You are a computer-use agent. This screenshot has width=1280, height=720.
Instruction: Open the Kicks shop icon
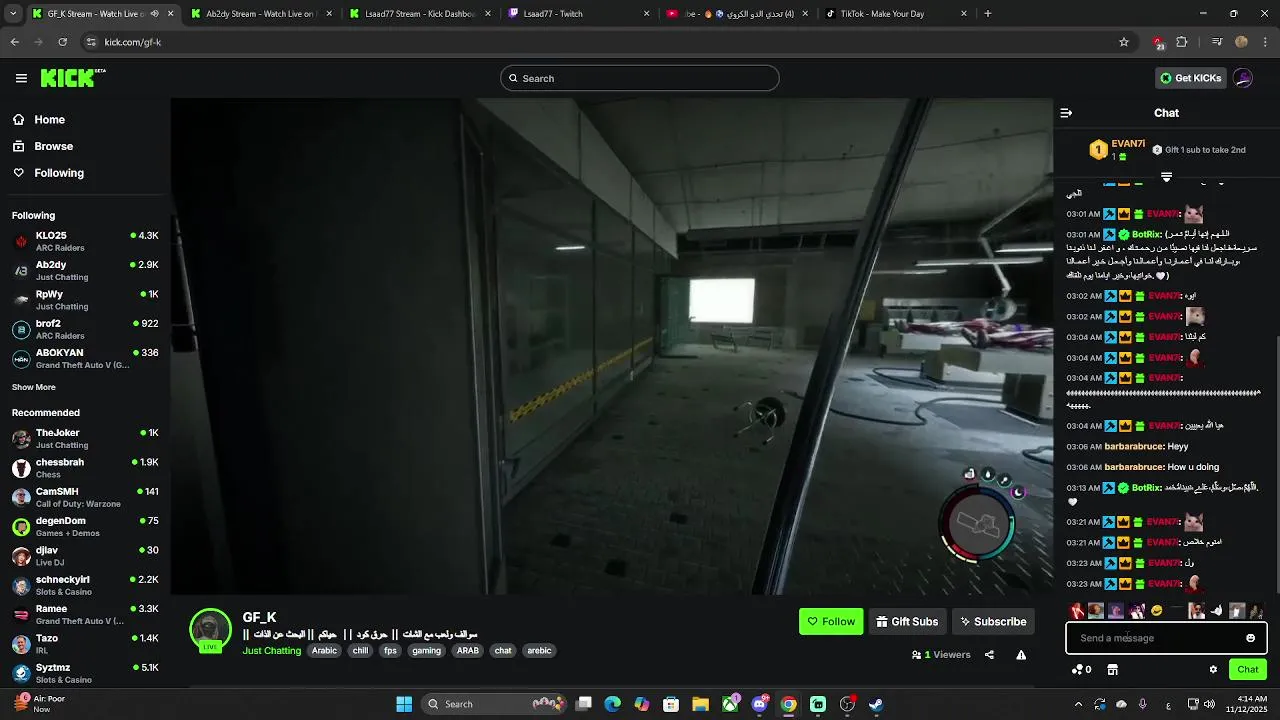click(x=1112, y=670)
